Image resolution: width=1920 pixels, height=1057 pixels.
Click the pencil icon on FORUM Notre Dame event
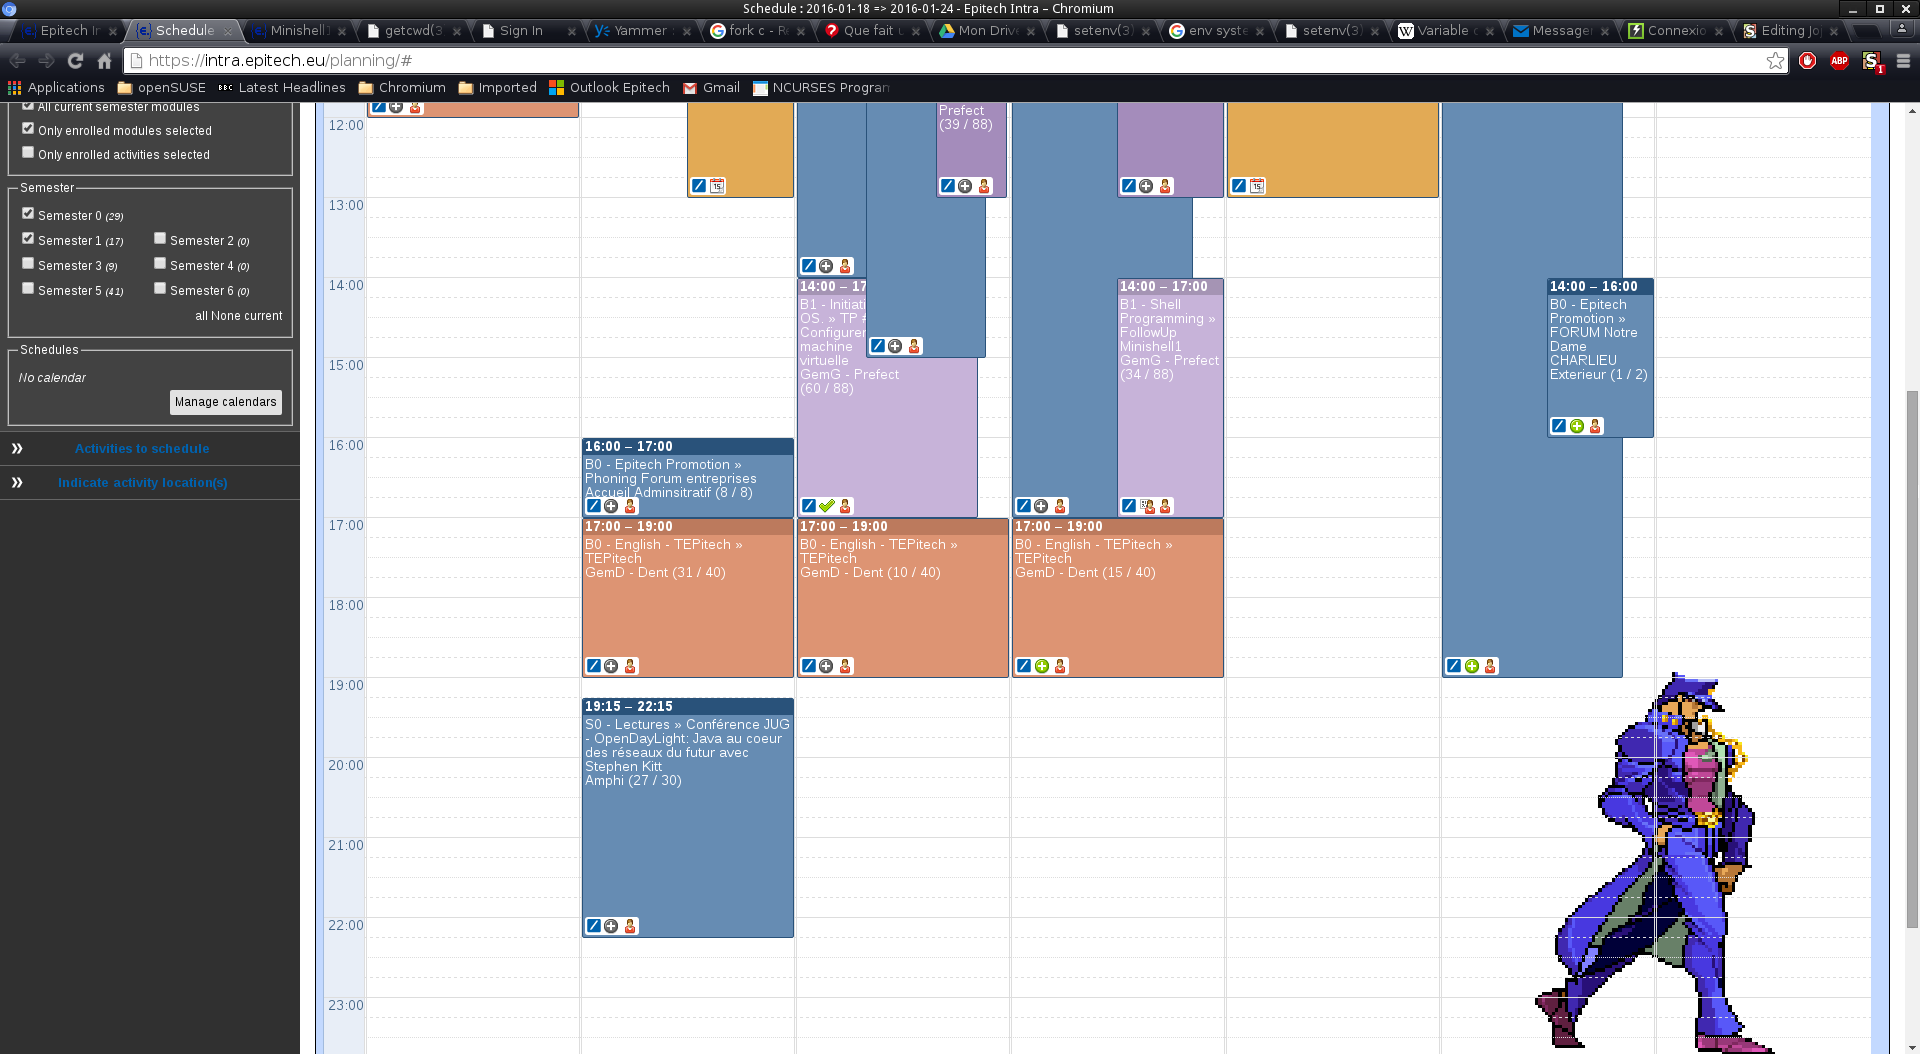1558,426
